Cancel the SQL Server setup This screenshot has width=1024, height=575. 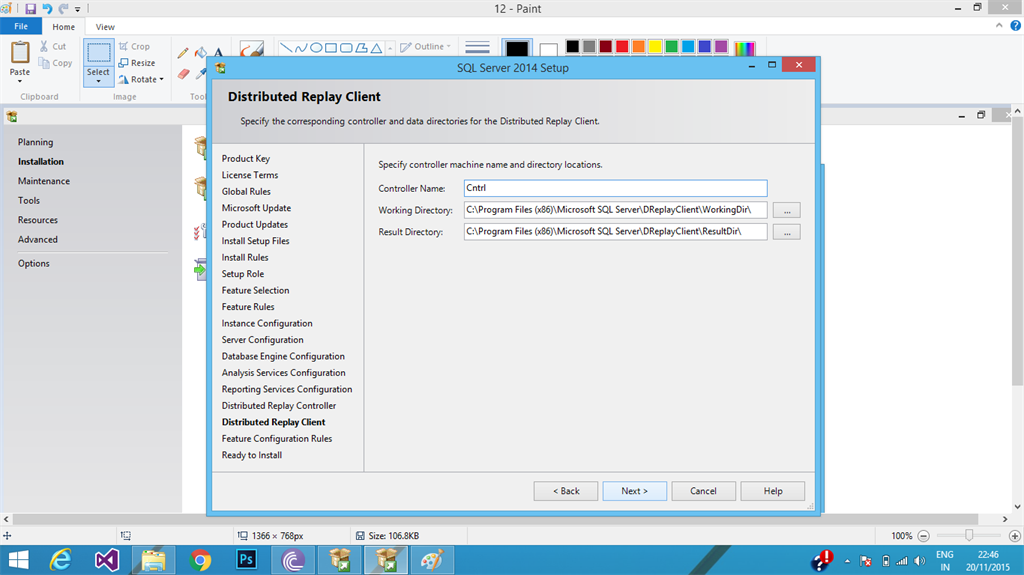703,491
